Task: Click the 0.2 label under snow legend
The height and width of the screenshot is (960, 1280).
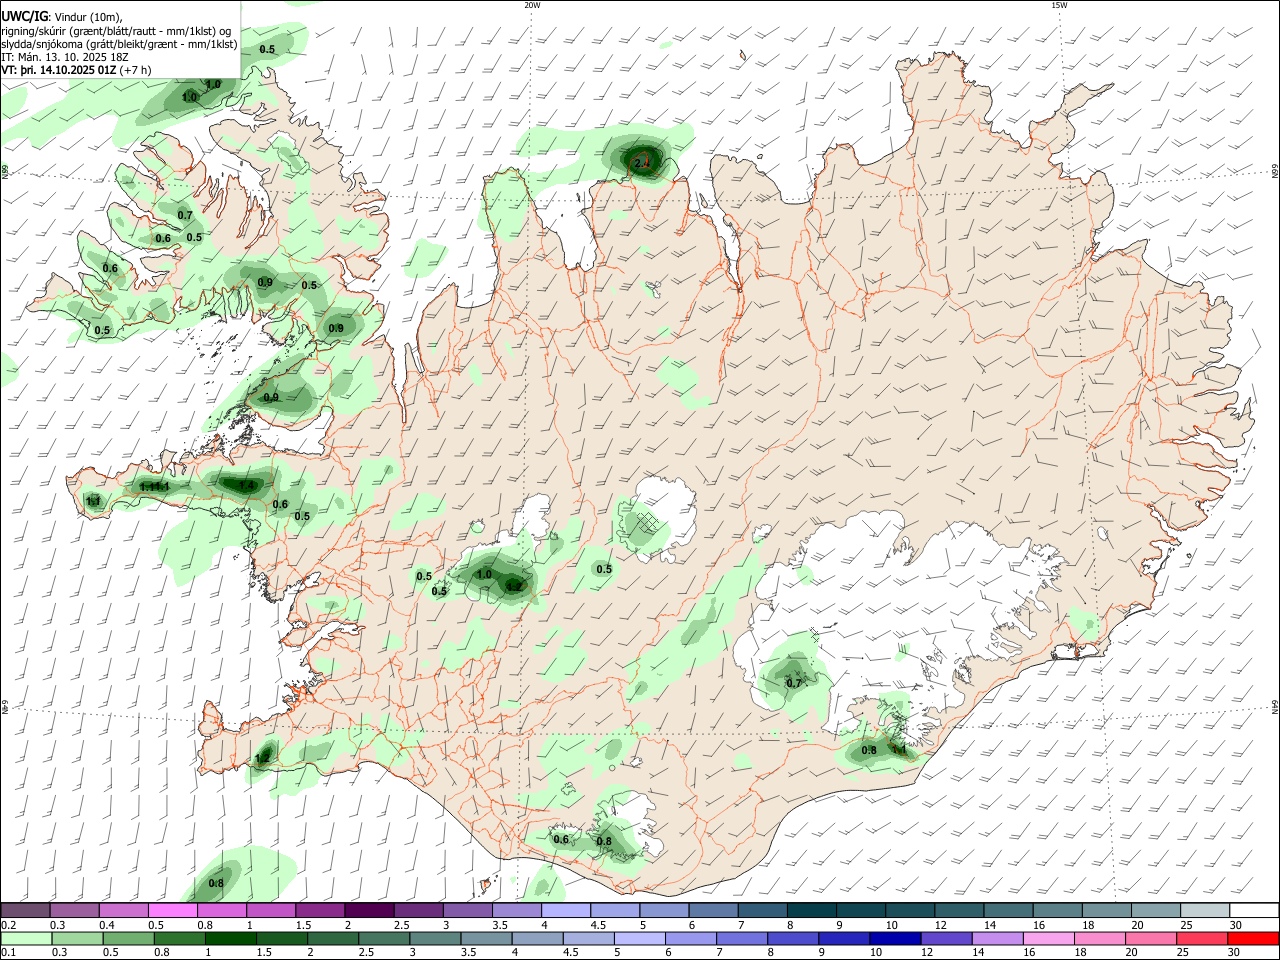Action: tap(8, 925)
